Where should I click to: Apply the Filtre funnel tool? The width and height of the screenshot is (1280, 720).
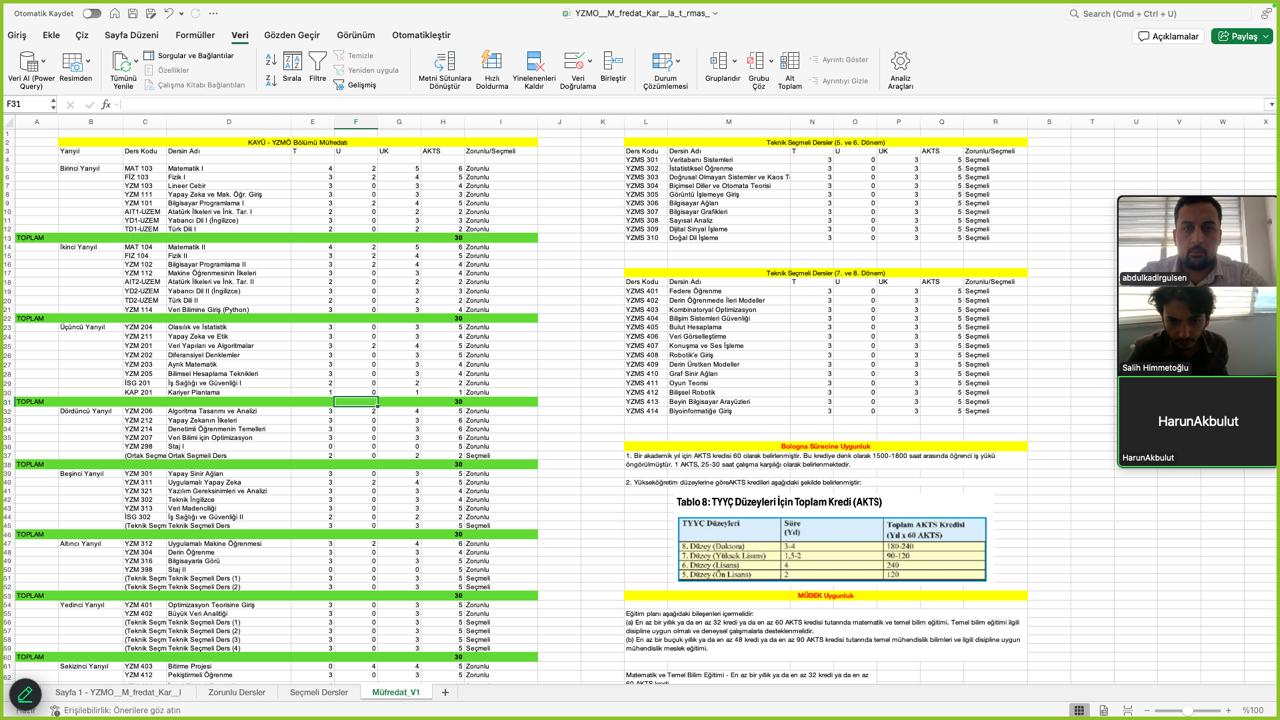(318, 67)
